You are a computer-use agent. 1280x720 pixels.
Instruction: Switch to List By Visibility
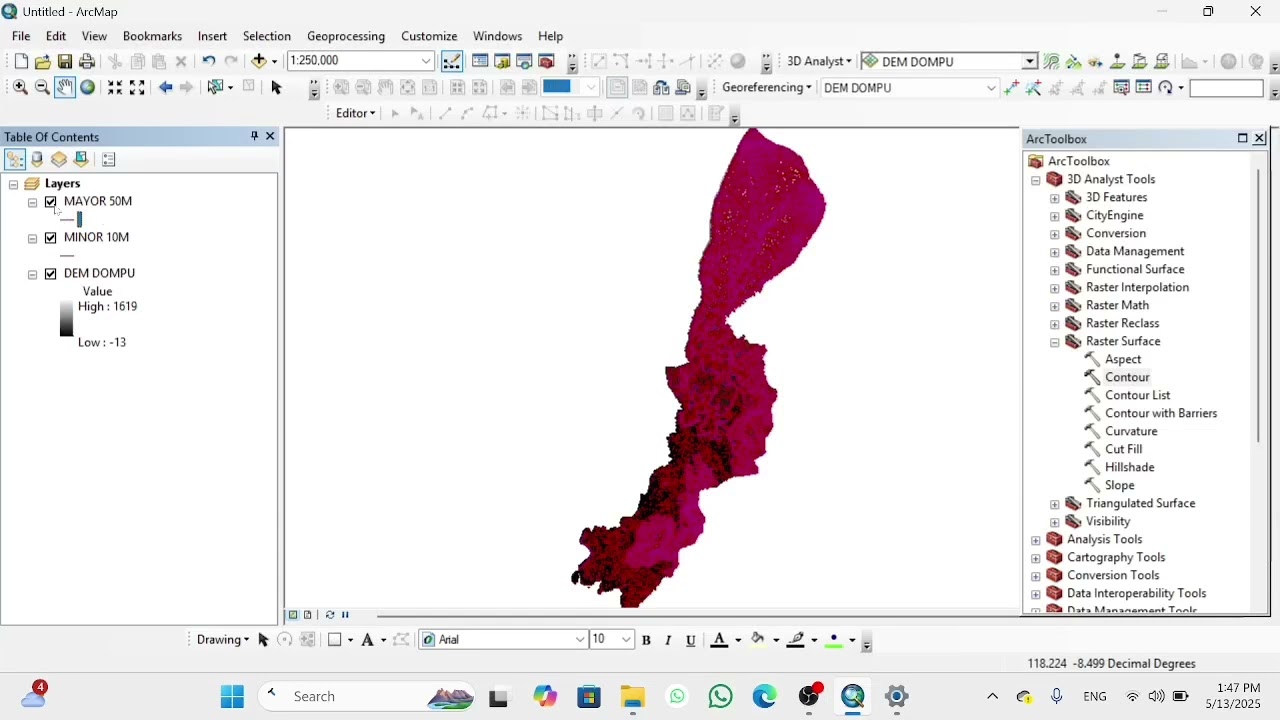59,159
